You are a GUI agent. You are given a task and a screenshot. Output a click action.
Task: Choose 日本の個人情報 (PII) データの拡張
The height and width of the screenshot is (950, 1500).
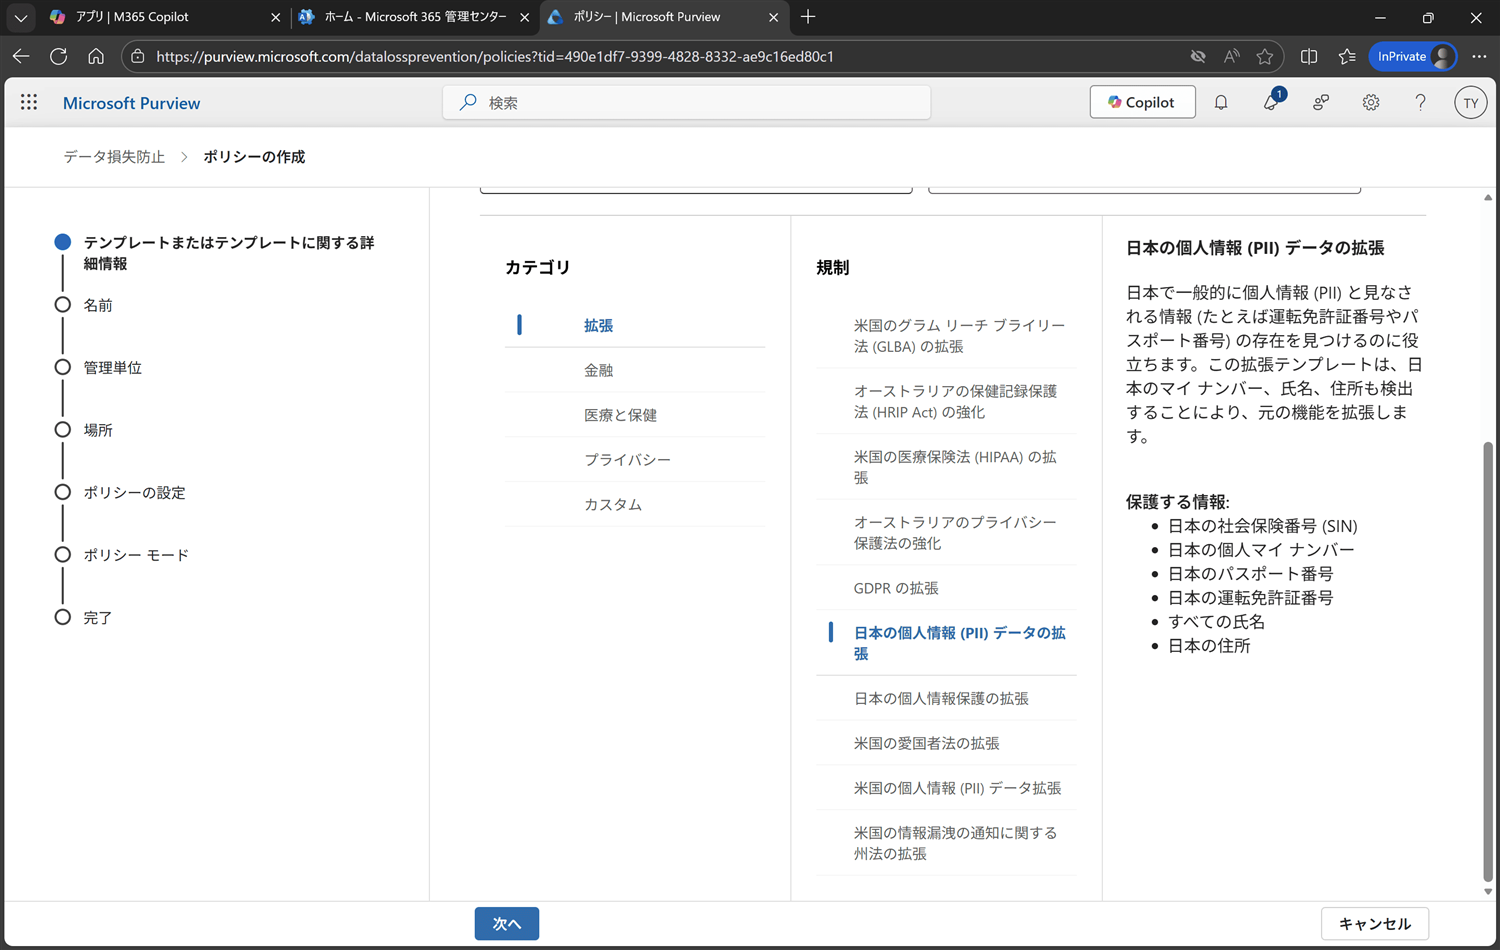(946, 643)
